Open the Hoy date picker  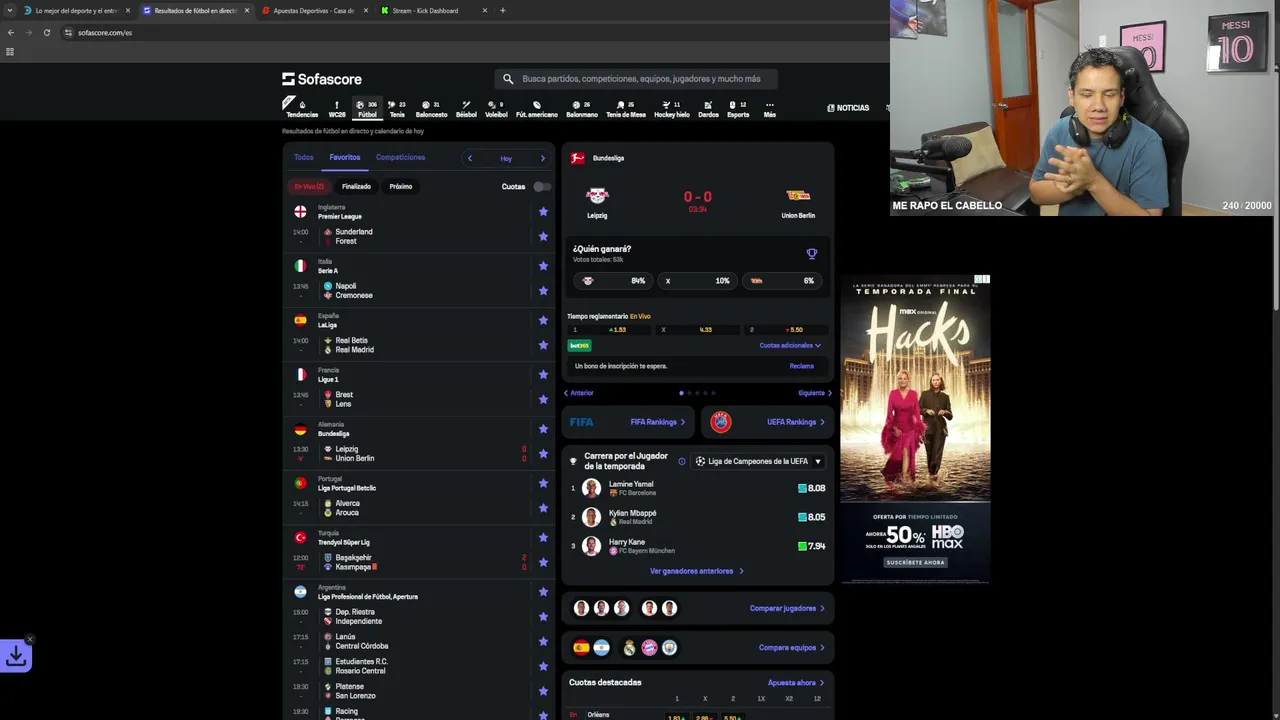(506, 158)
